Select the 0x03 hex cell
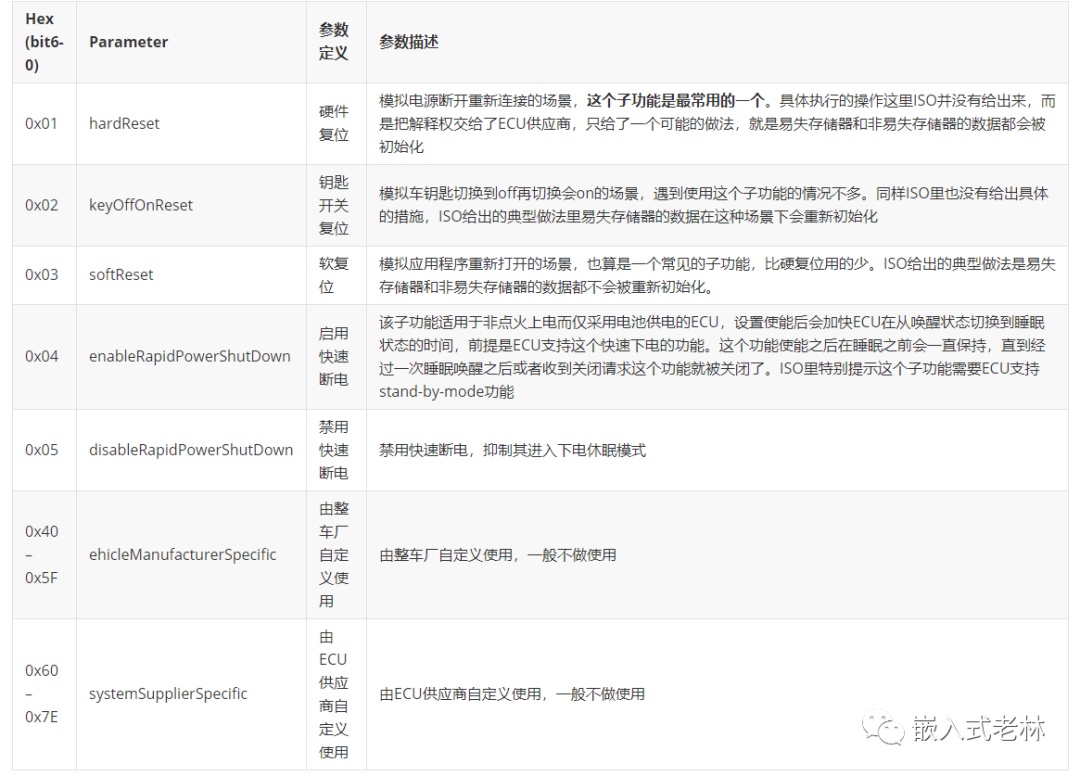Screen dimensions: 1080x776 44,275
